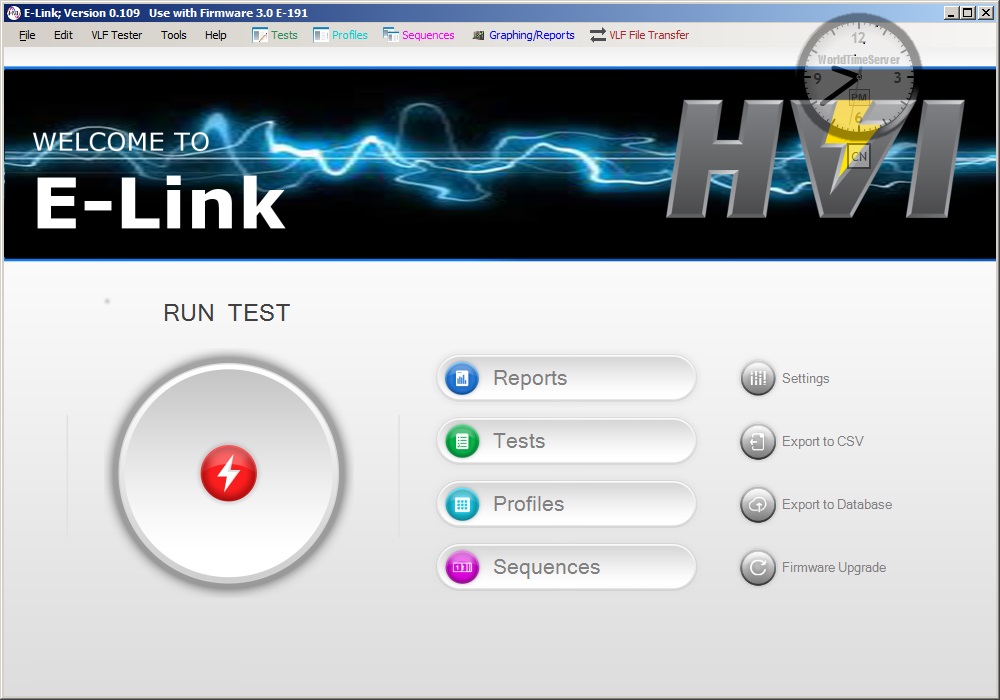
Task: Open the Edit menu
Action: pyautogui.click(x=63, y=35)
